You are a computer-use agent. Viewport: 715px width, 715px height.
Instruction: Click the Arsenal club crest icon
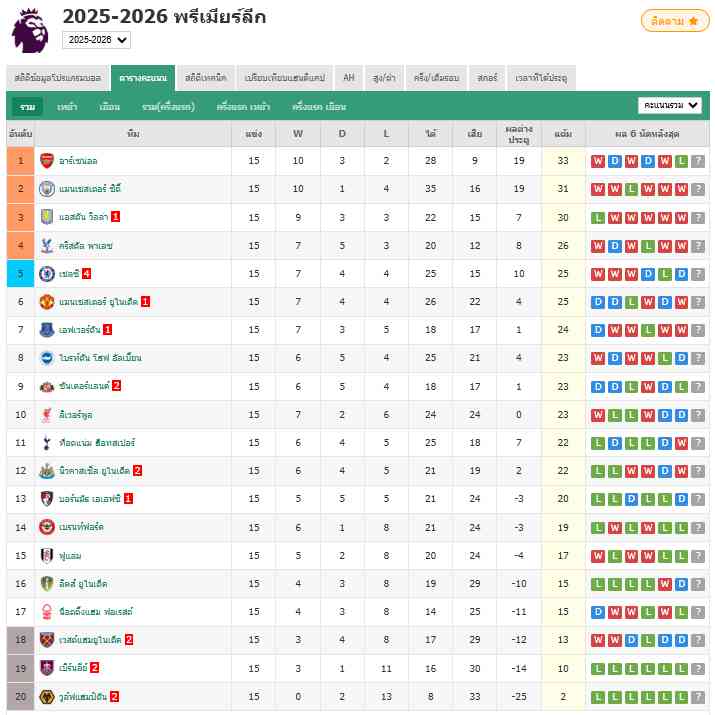(47, 161)
